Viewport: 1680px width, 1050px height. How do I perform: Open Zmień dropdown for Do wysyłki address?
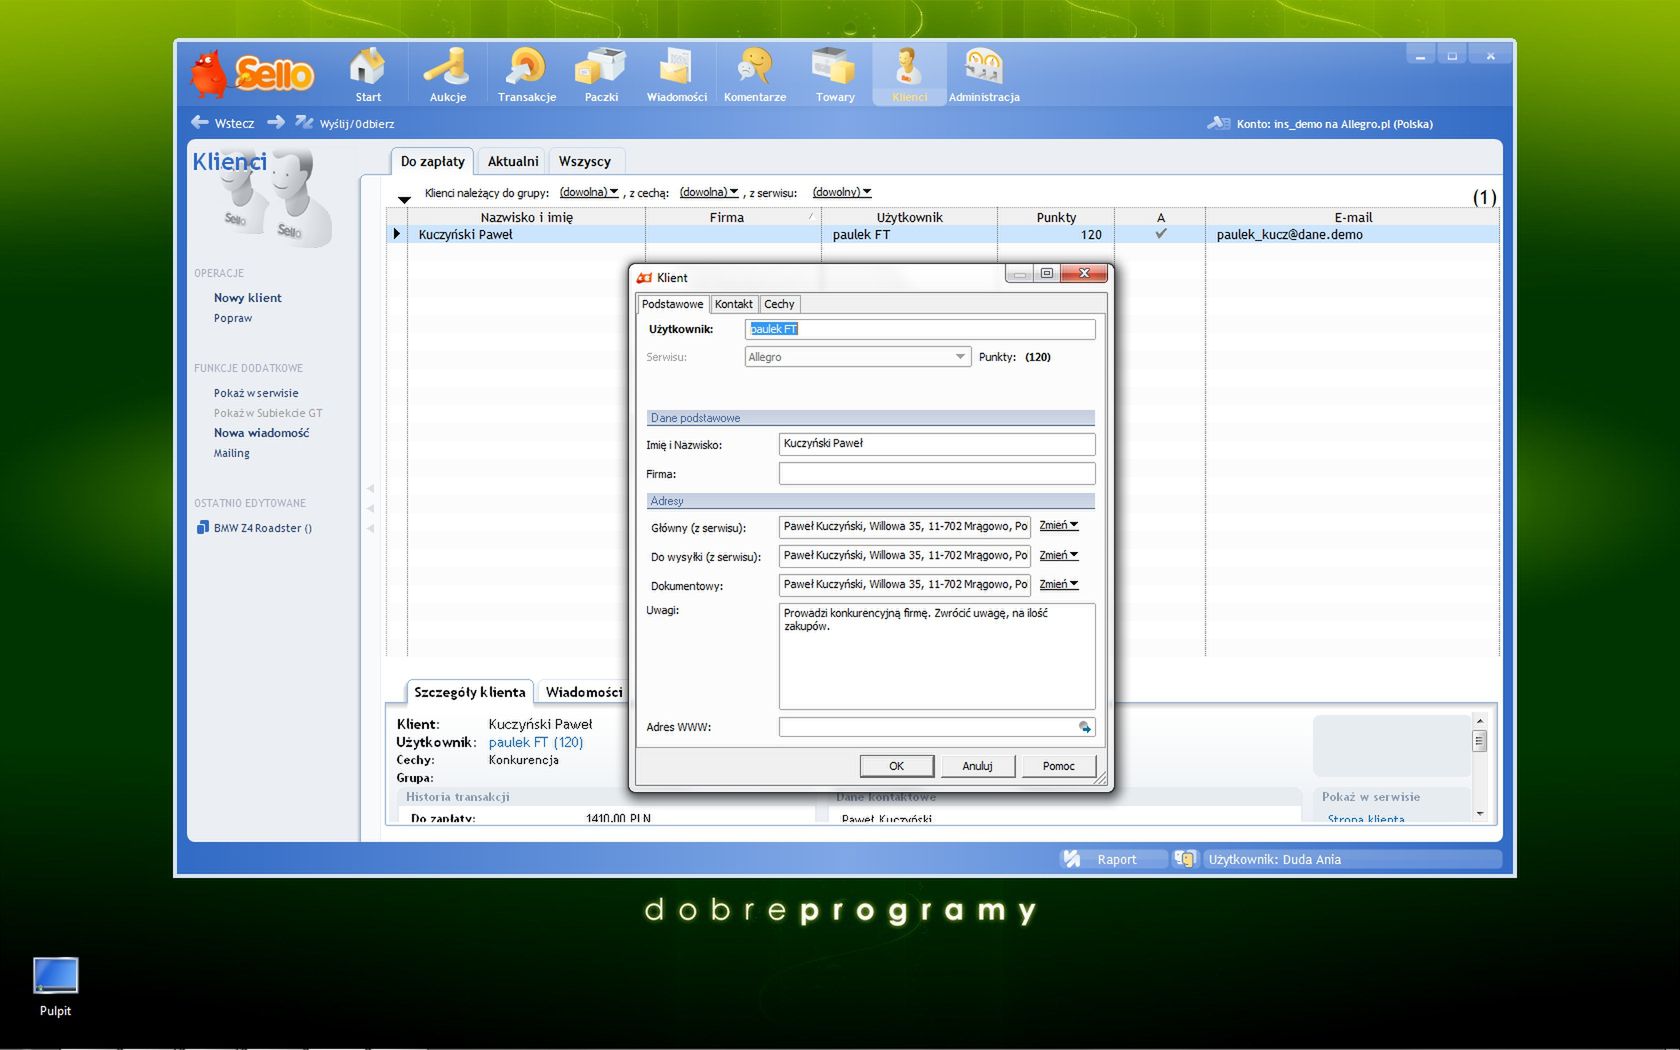[1059, 555]
